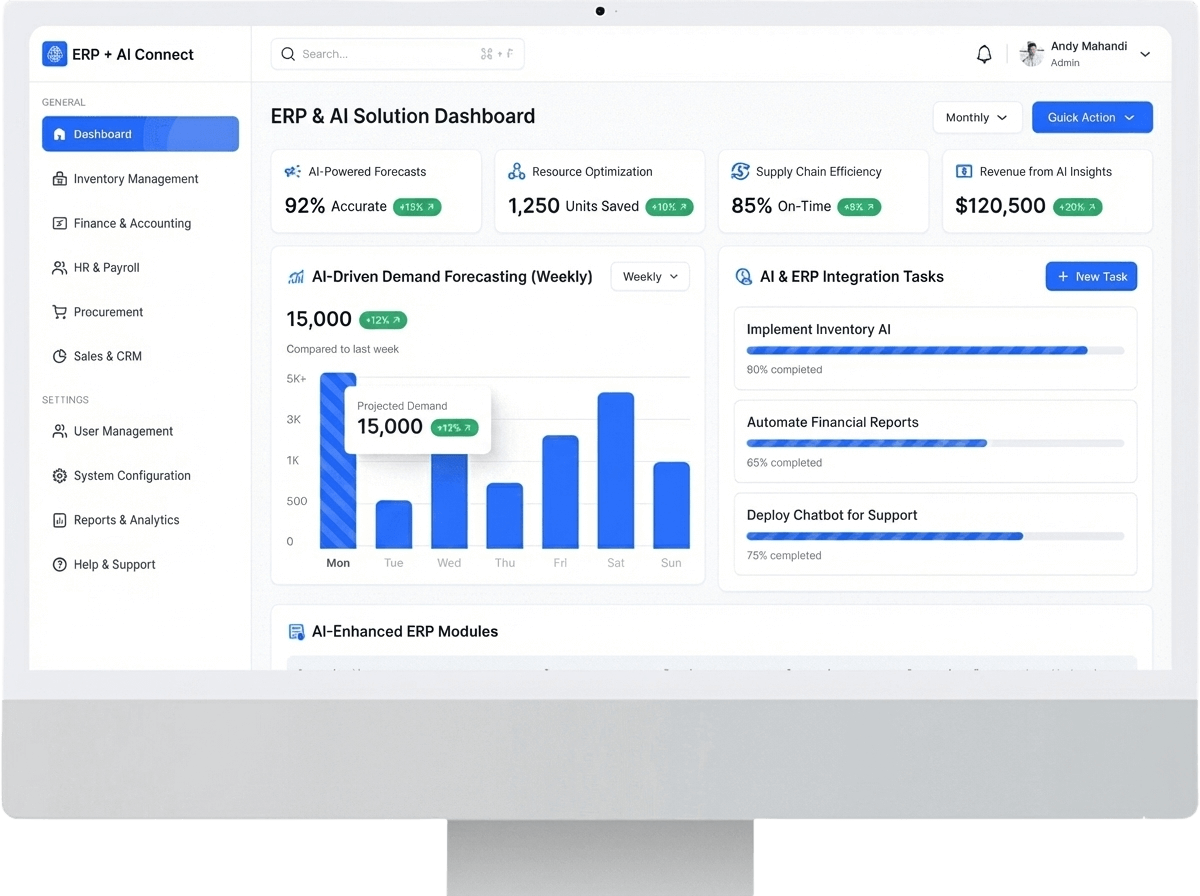Open the Quick Action dropdown button

pos(1091,118)
